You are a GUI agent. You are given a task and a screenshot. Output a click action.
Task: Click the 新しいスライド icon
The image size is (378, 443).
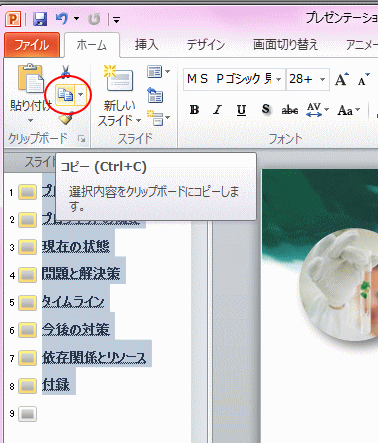click(119, 79)
